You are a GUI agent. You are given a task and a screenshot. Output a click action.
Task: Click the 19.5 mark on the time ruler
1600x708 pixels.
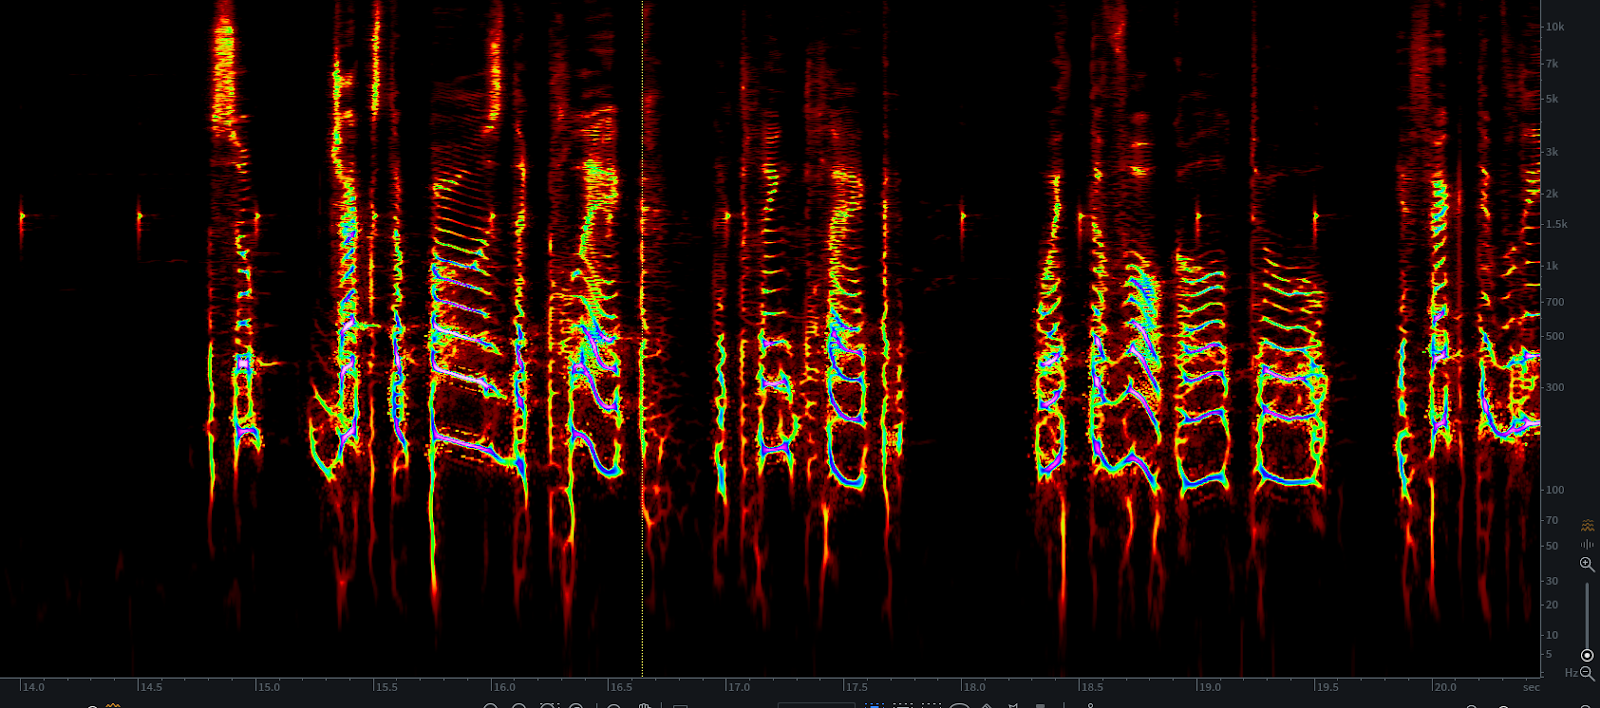click(x=1327, y=687)
